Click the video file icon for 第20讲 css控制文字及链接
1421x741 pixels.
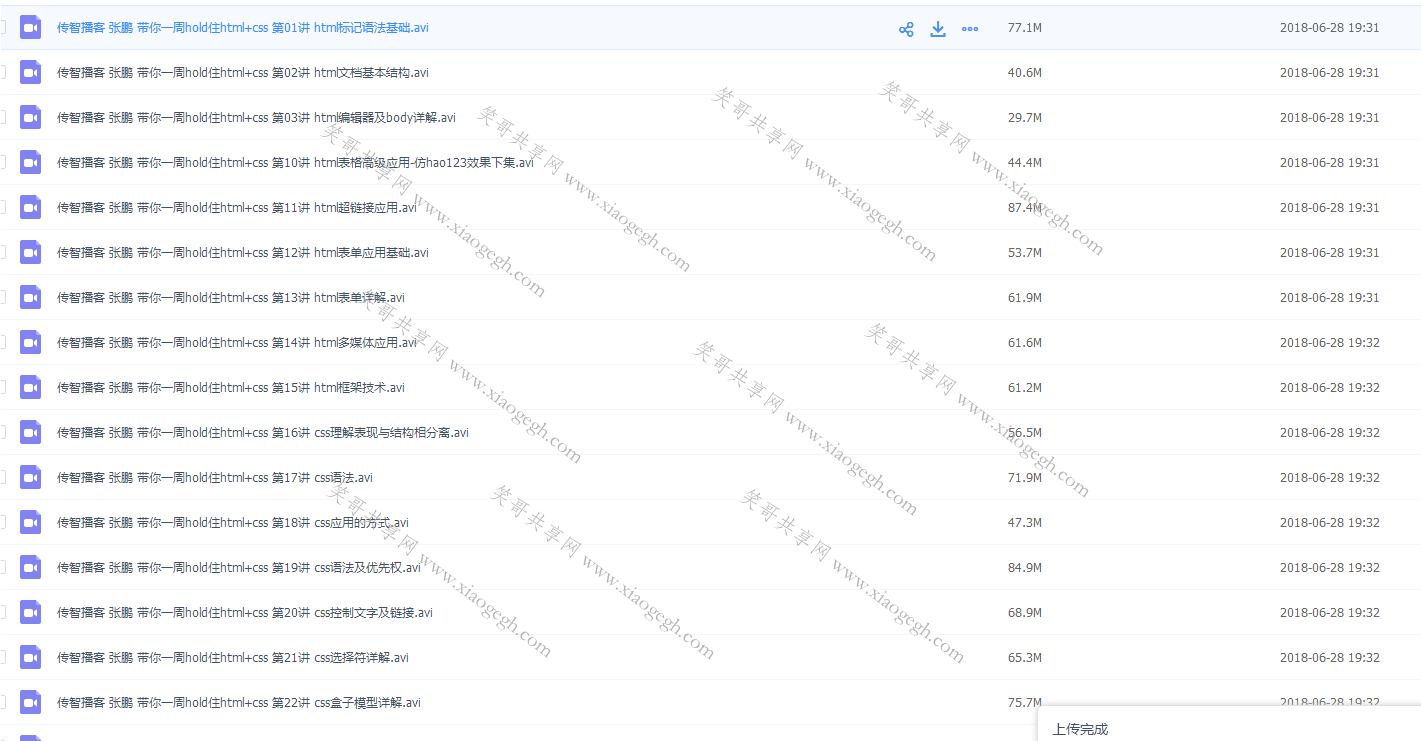tap(31, 613)
